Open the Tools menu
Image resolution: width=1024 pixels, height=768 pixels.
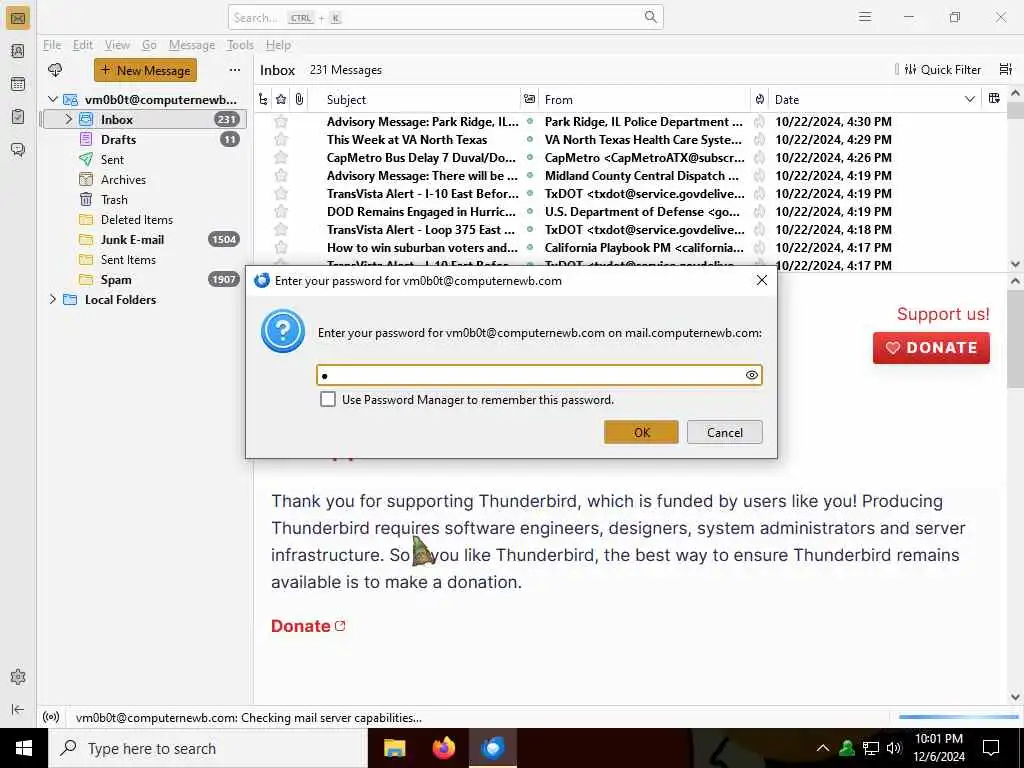240,45
